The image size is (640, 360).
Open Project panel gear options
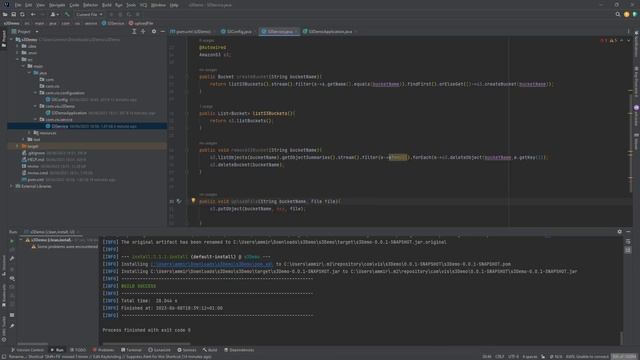tap(154, 31)
